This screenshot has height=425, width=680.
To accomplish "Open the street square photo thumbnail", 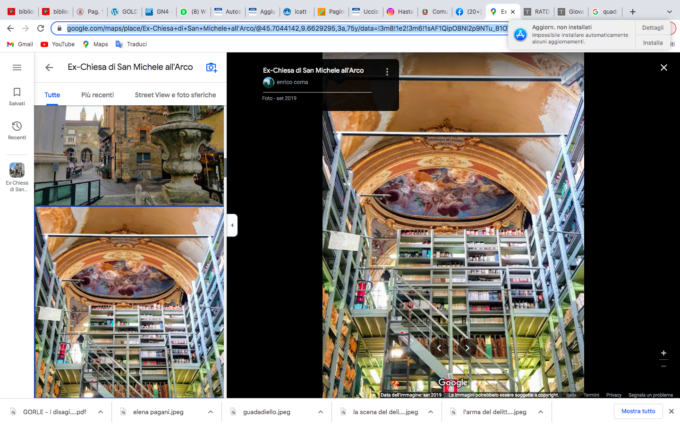I will tap(129, 155).
